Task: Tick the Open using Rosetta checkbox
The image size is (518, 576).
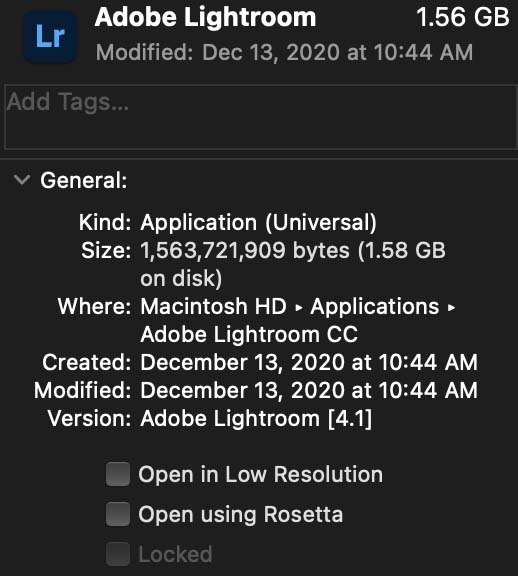Action: [118, 514]
